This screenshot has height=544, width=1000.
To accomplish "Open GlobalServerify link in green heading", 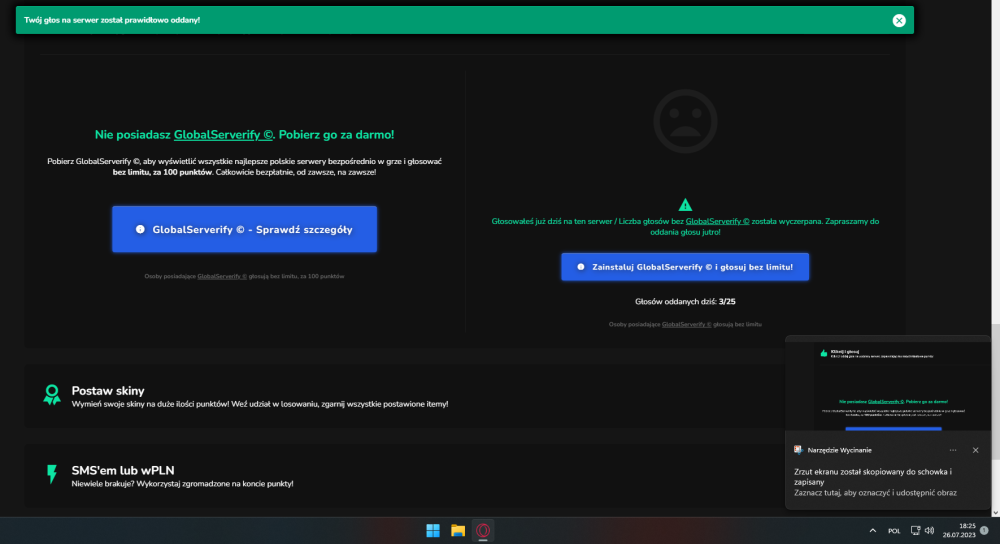I will pos(223,135).
